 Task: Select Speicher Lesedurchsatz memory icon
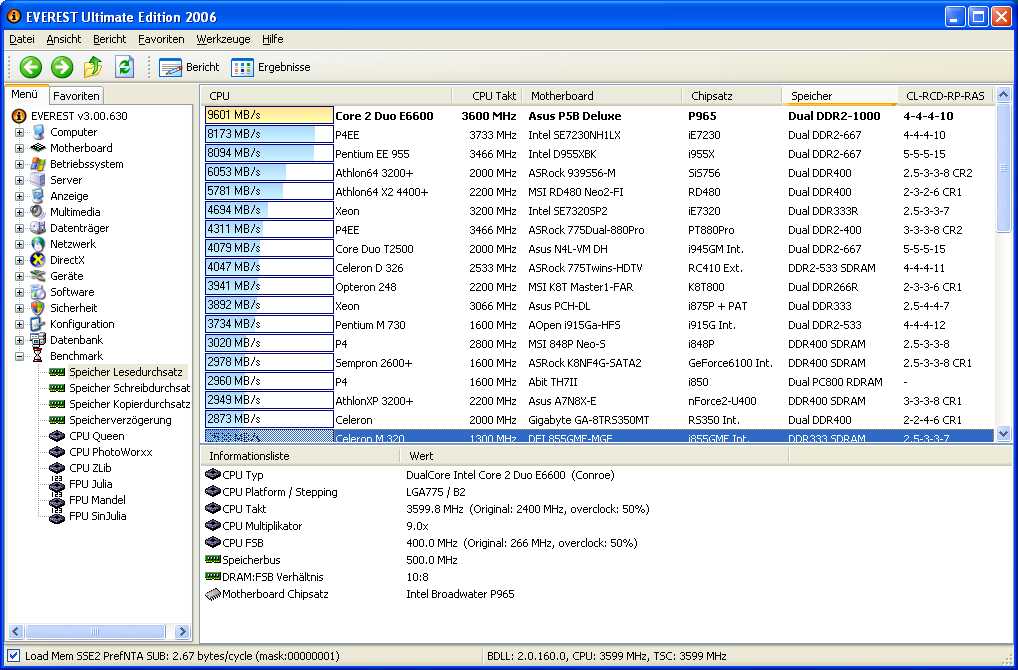[x=57, y=373]
